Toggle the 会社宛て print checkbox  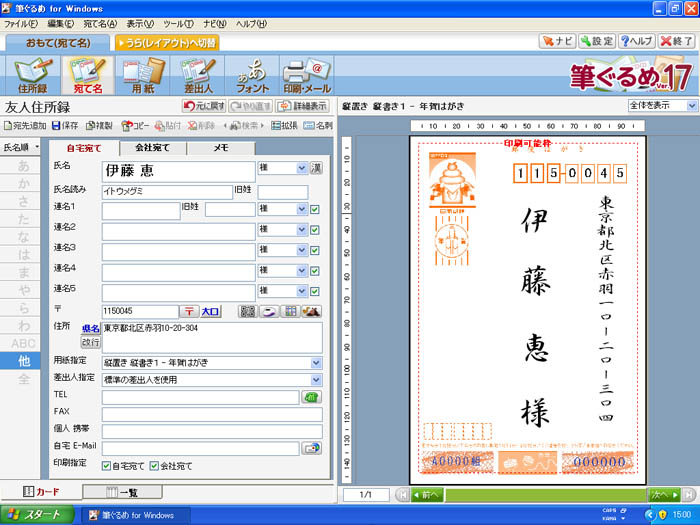tap(156, 466)
